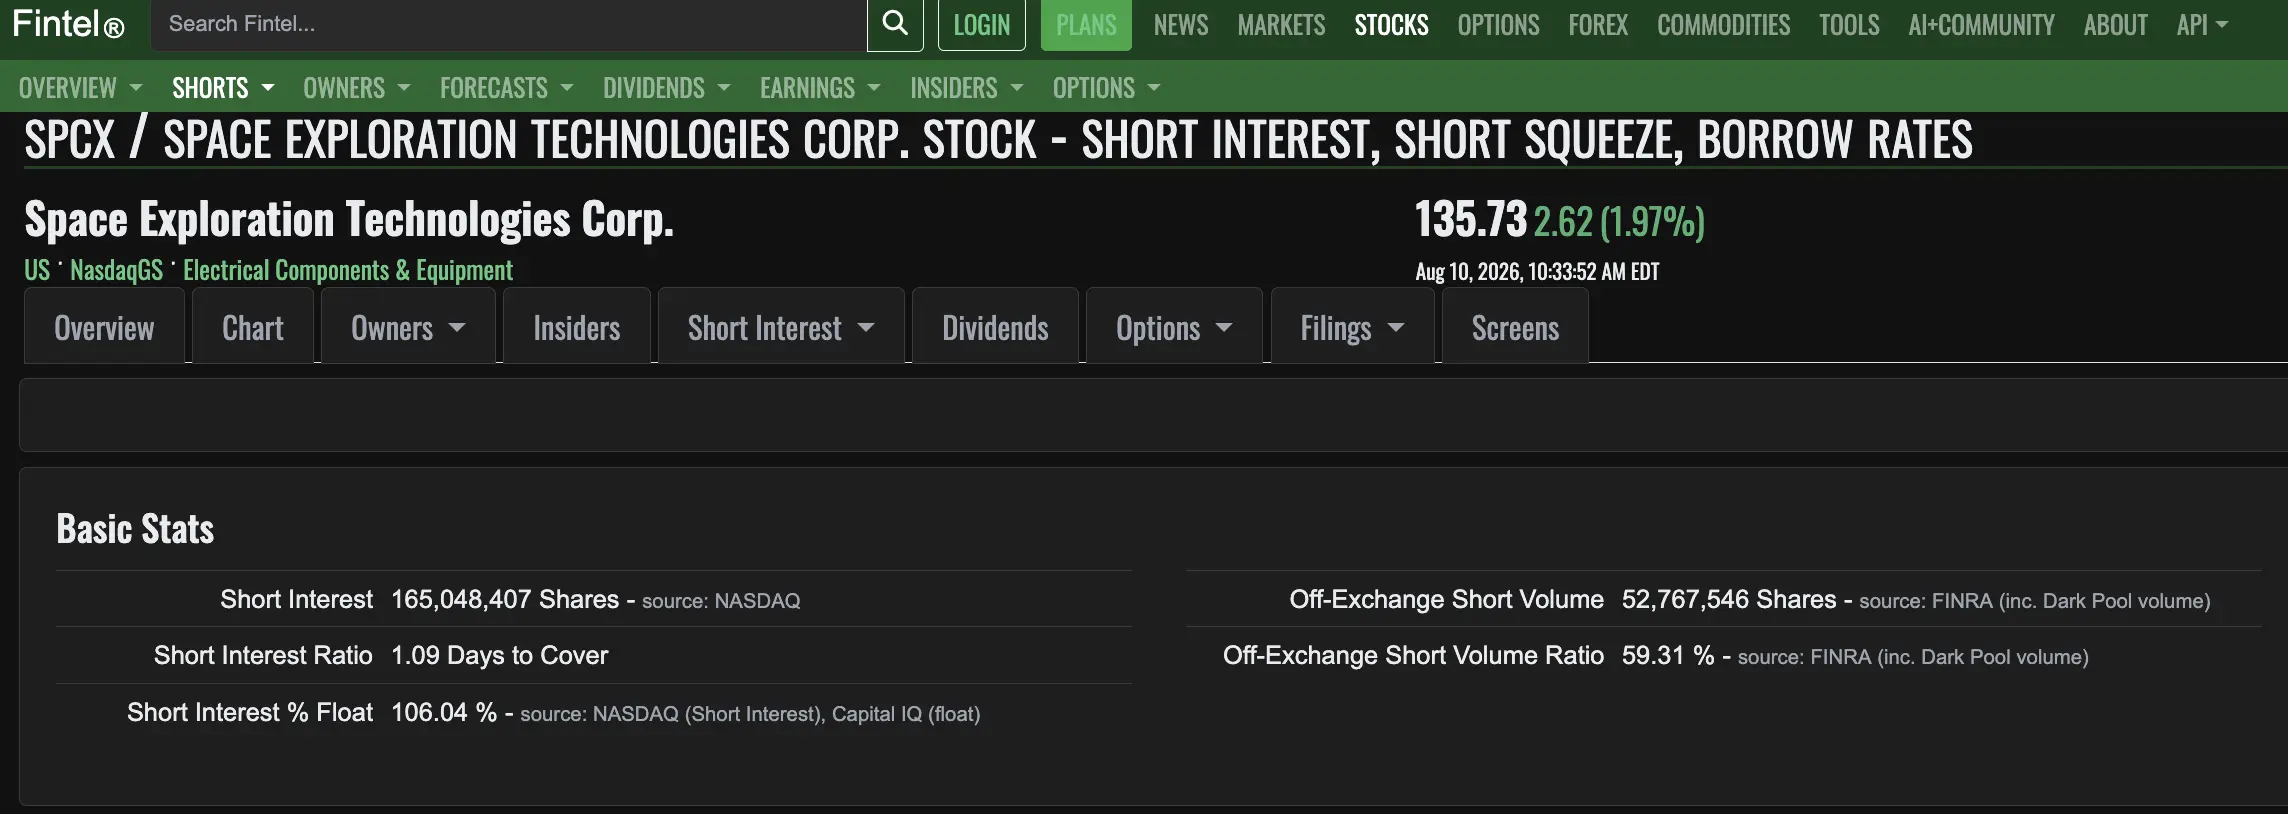Click the Off-Exchange Short Volume Ratio label

[1413, 655]
